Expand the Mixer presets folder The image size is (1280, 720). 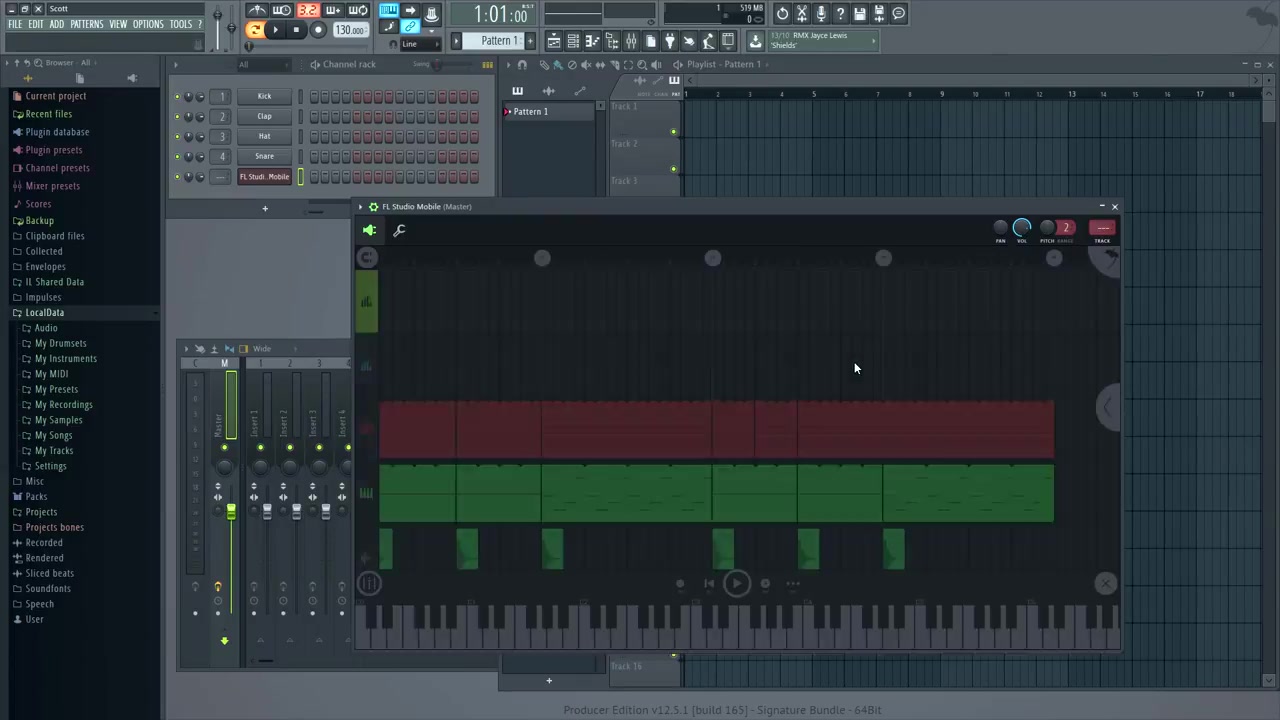pos(52,186)
